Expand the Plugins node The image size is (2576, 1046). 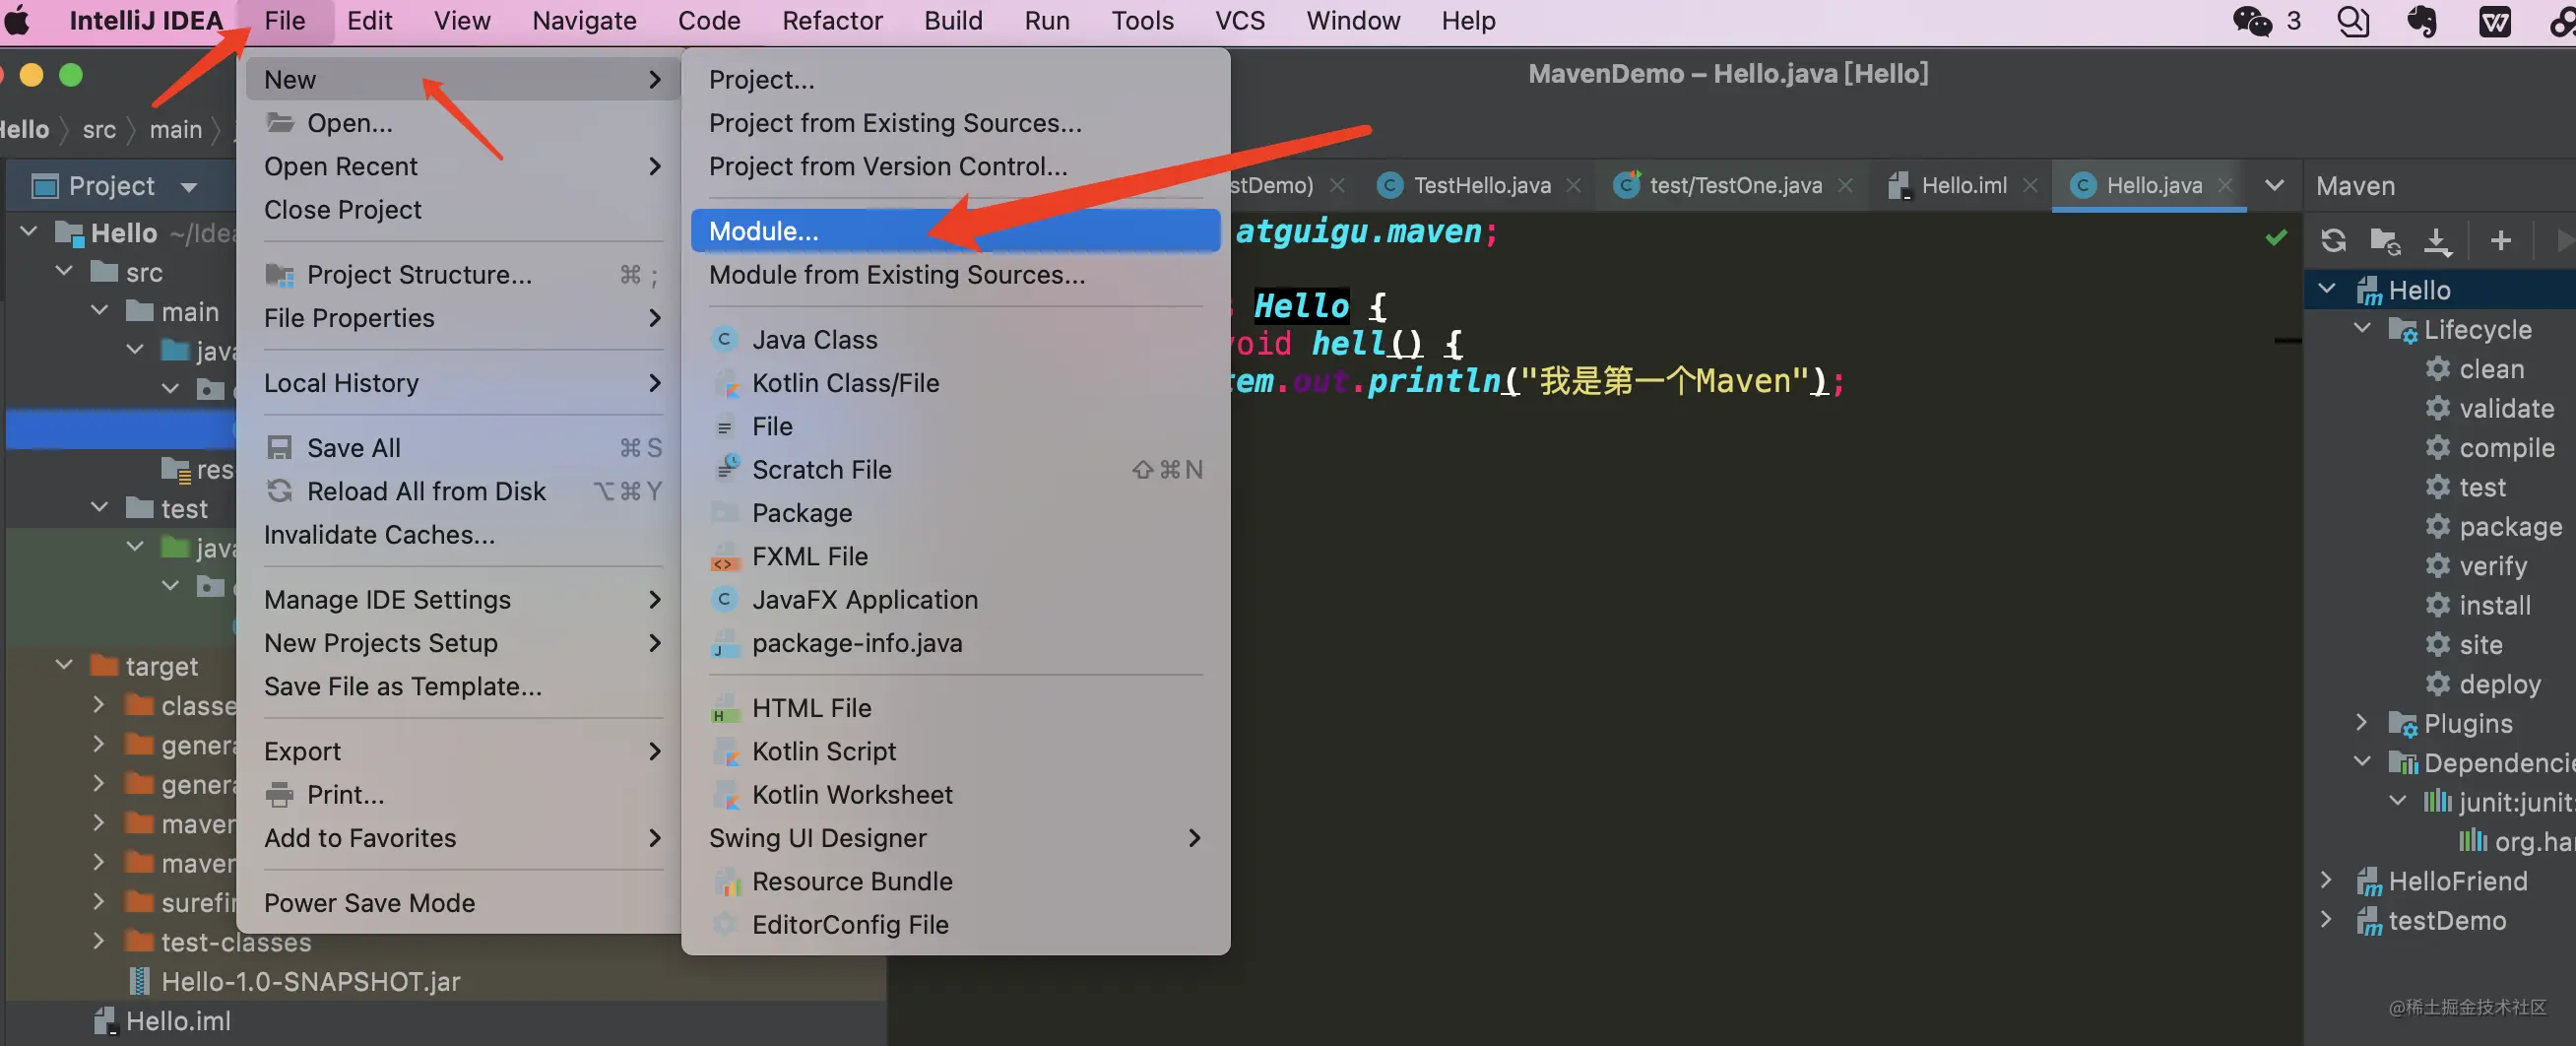coord(2362,722)
